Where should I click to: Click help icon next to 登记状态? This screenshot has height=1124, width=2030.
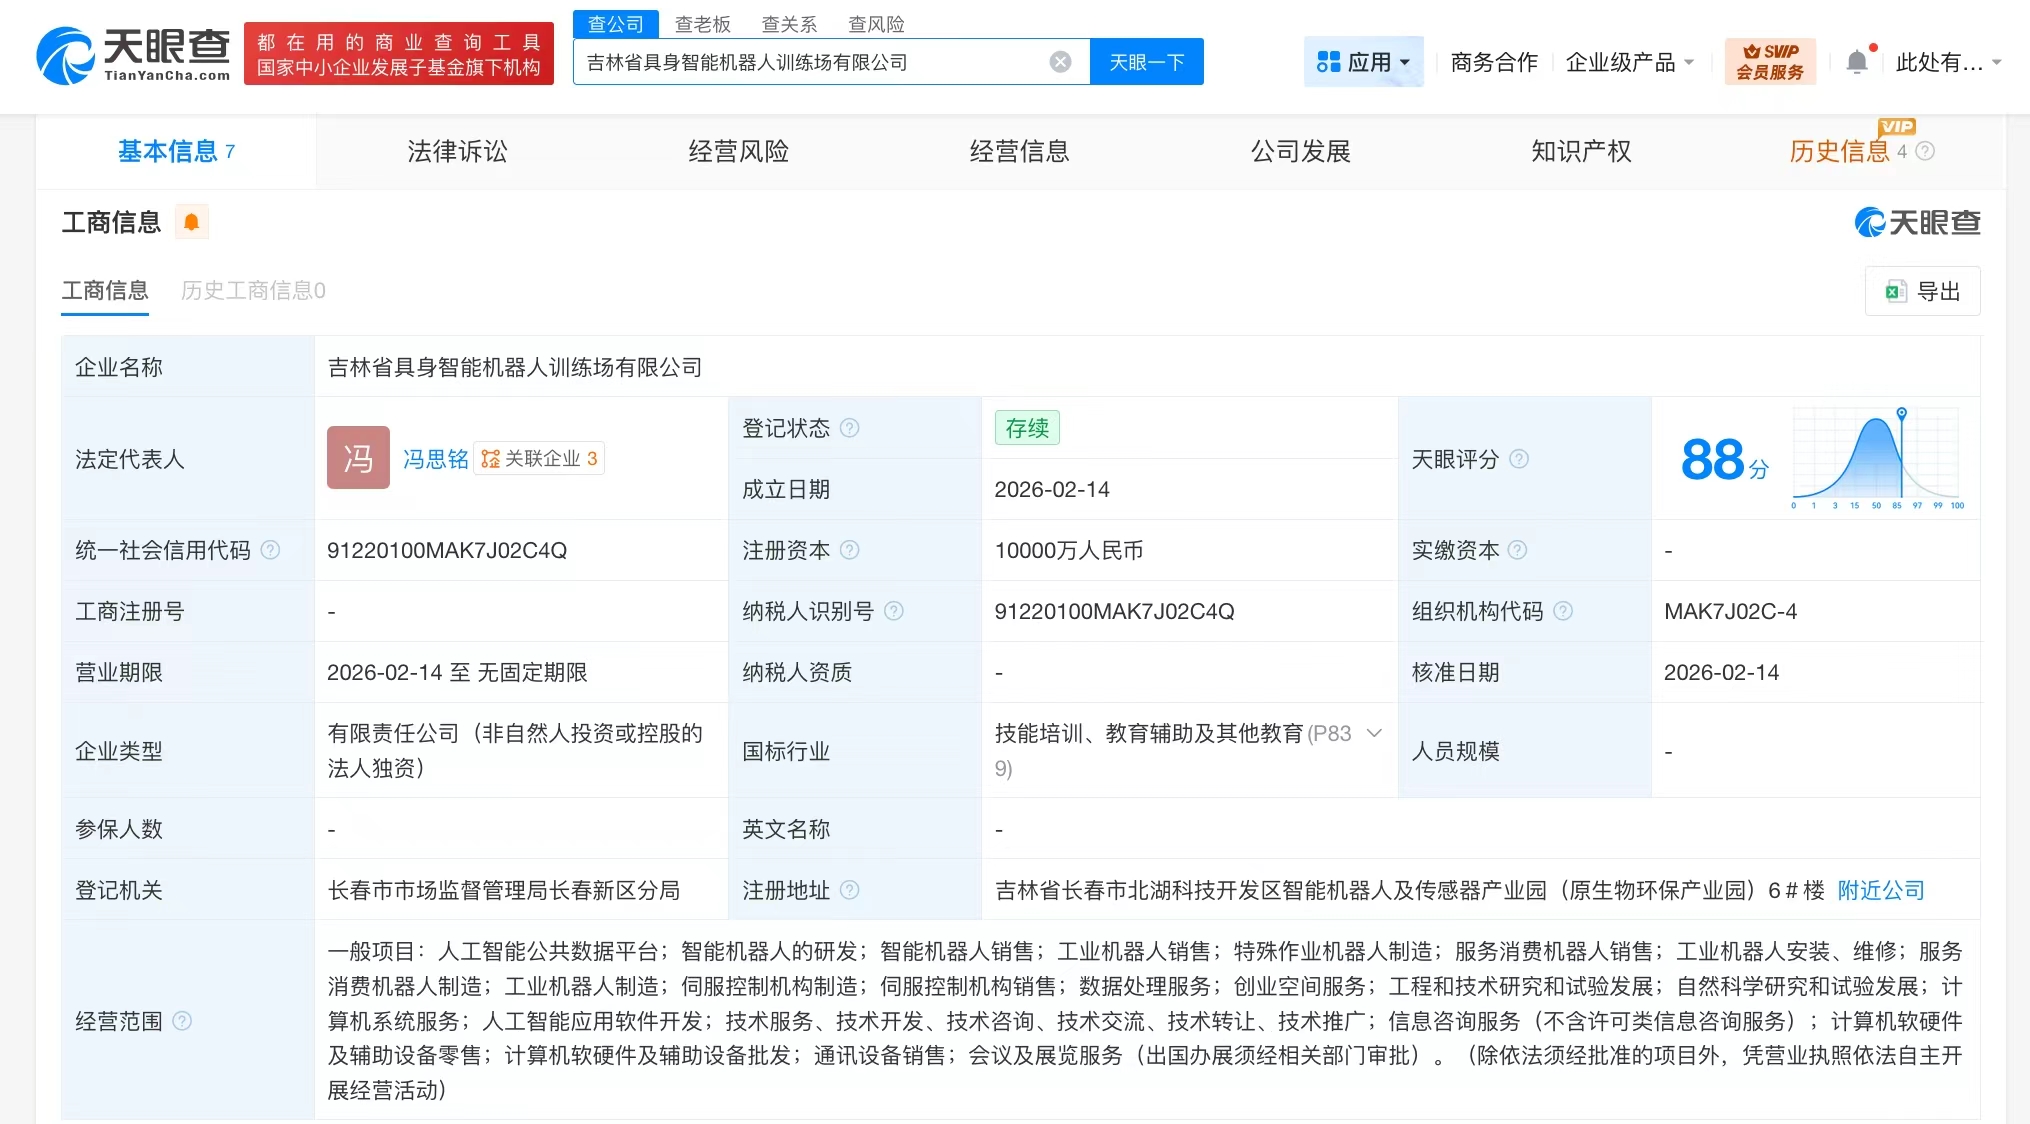849,428
